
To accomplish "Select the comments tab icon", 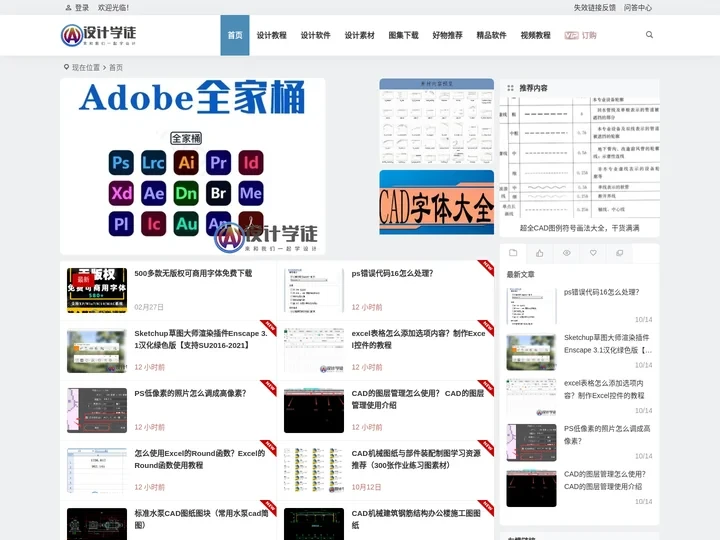I will (x=619, y=253).
